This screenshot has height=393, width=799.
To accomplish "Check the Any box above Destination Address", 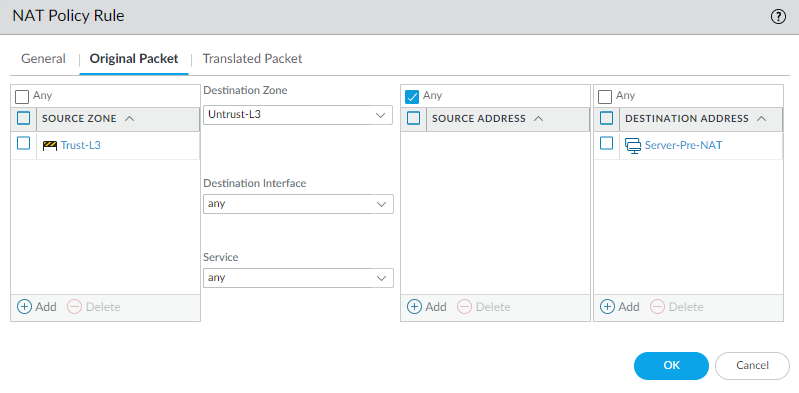I will point(605,97).
